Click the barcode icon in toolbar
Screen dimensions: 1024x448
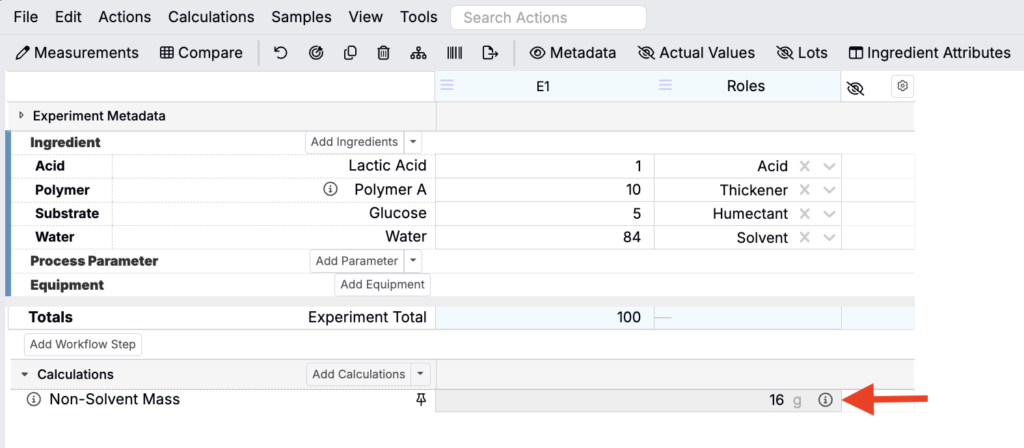455,53
